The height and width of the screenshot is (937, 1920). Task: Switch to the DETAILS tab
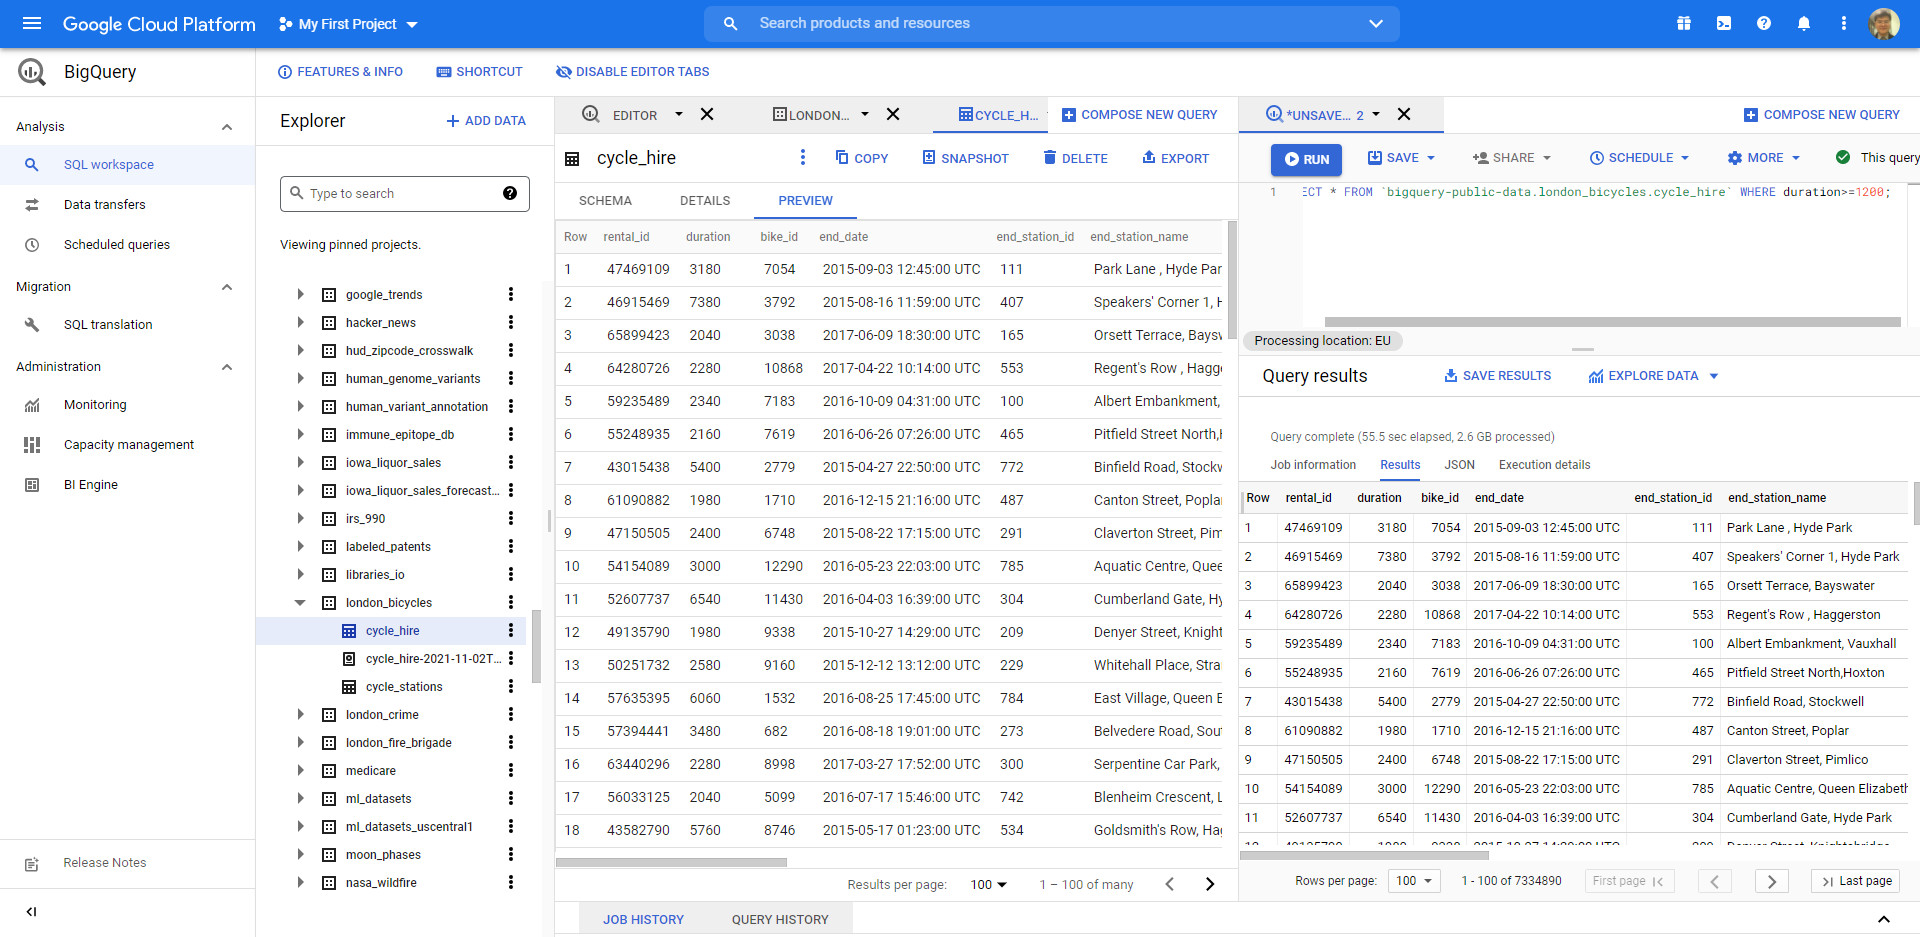pyautogui.click(x=705, y=200)
